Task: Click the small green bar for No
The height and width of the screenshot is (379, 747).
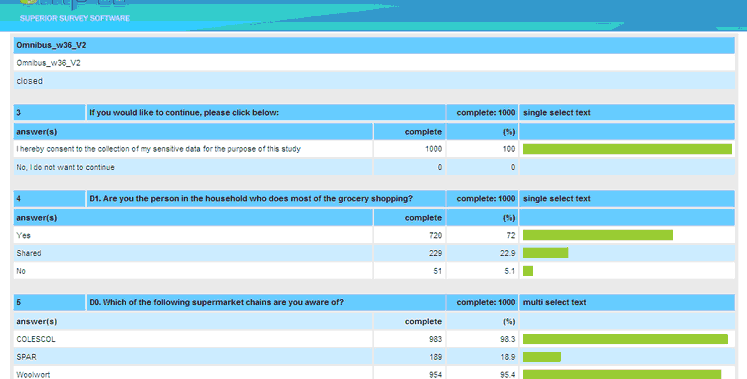Action: 528,271
